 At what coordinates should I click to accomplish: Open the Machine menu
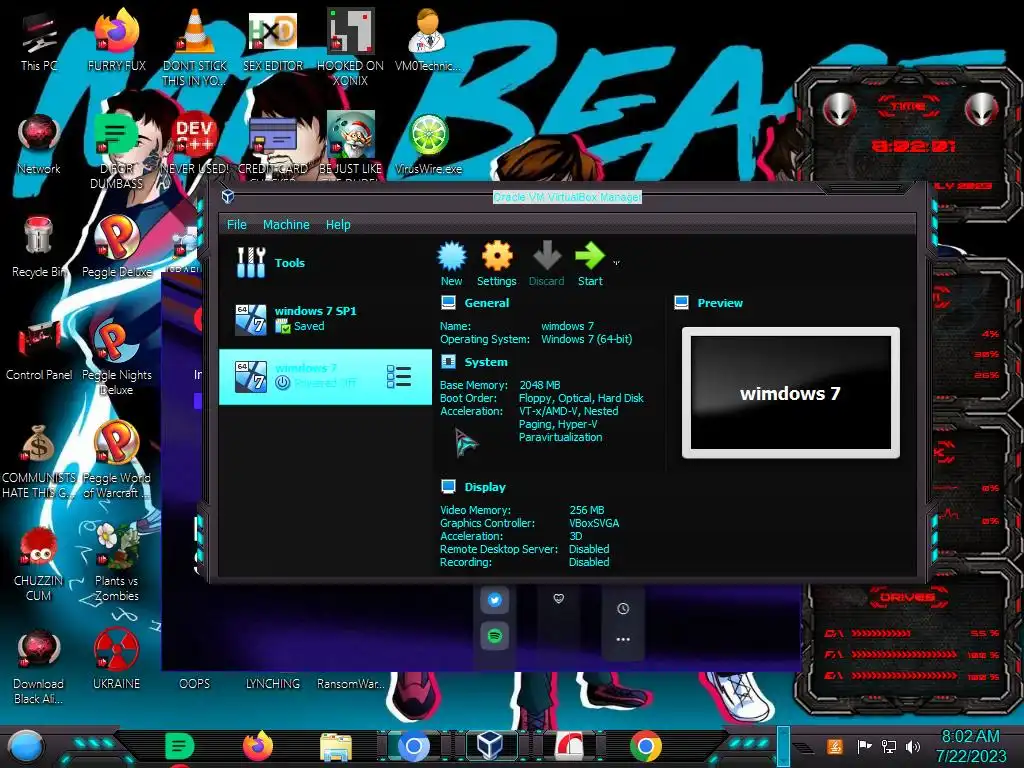coord(286,225)
